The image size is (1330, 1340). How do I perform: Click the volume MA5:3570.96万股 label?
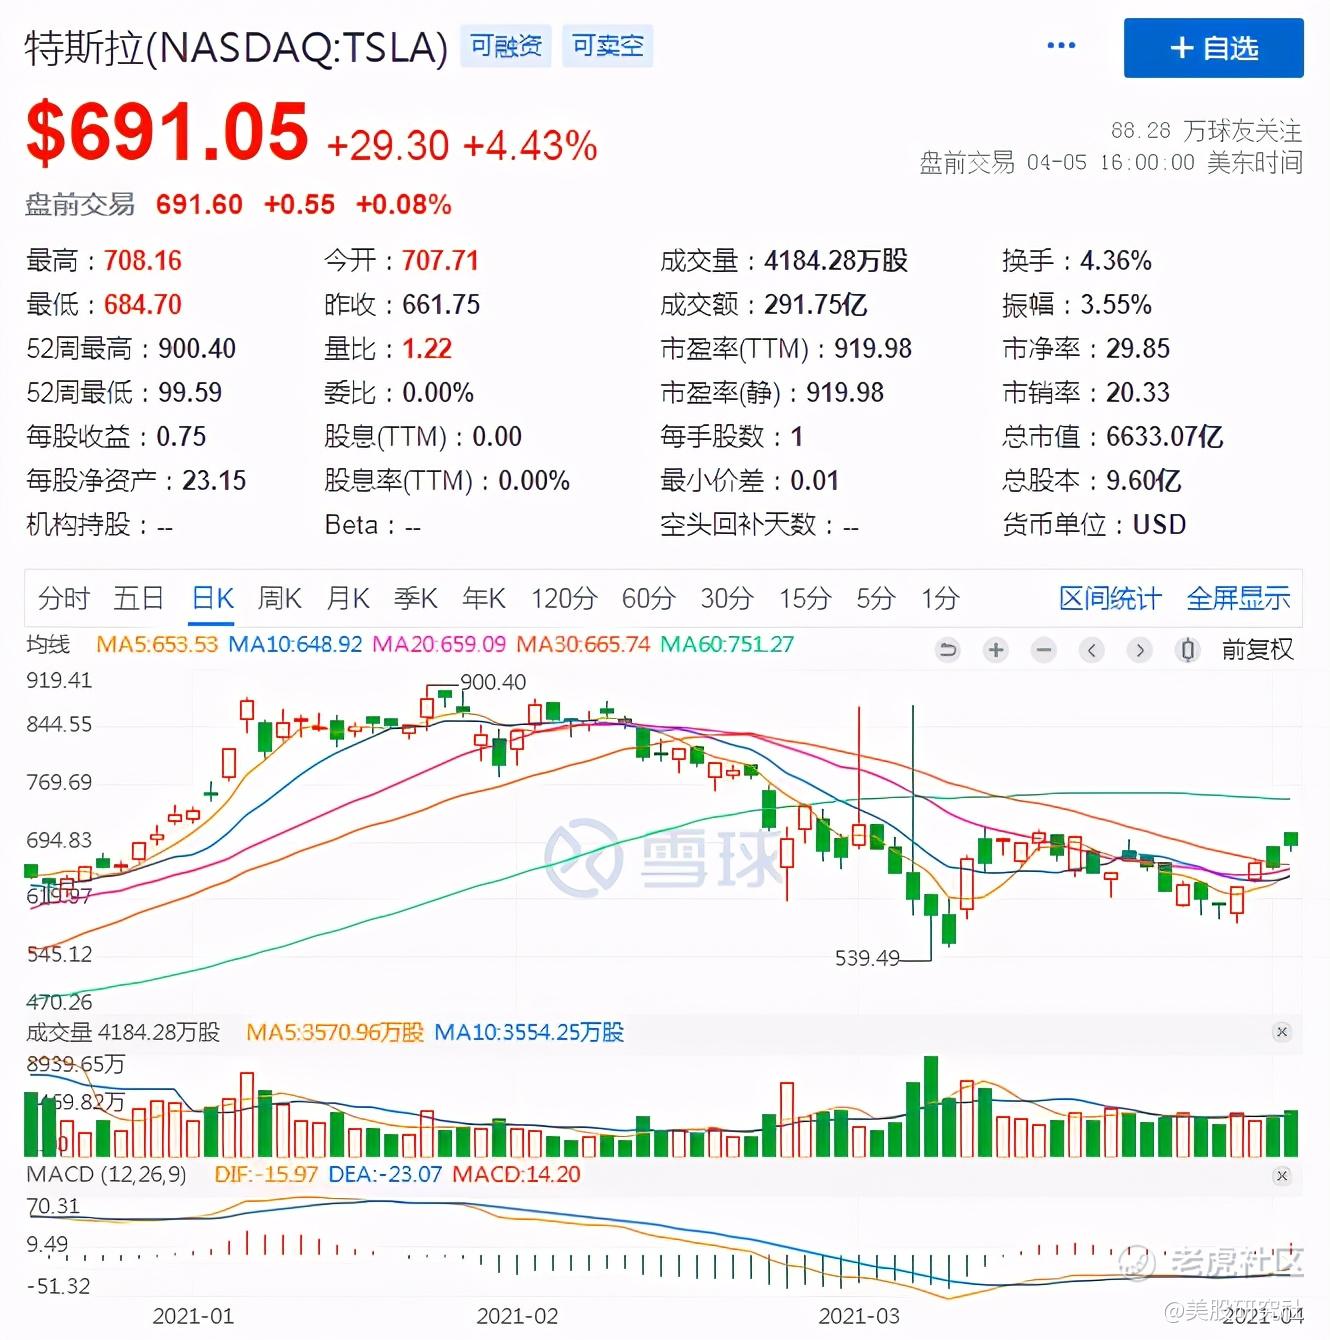335,1032
